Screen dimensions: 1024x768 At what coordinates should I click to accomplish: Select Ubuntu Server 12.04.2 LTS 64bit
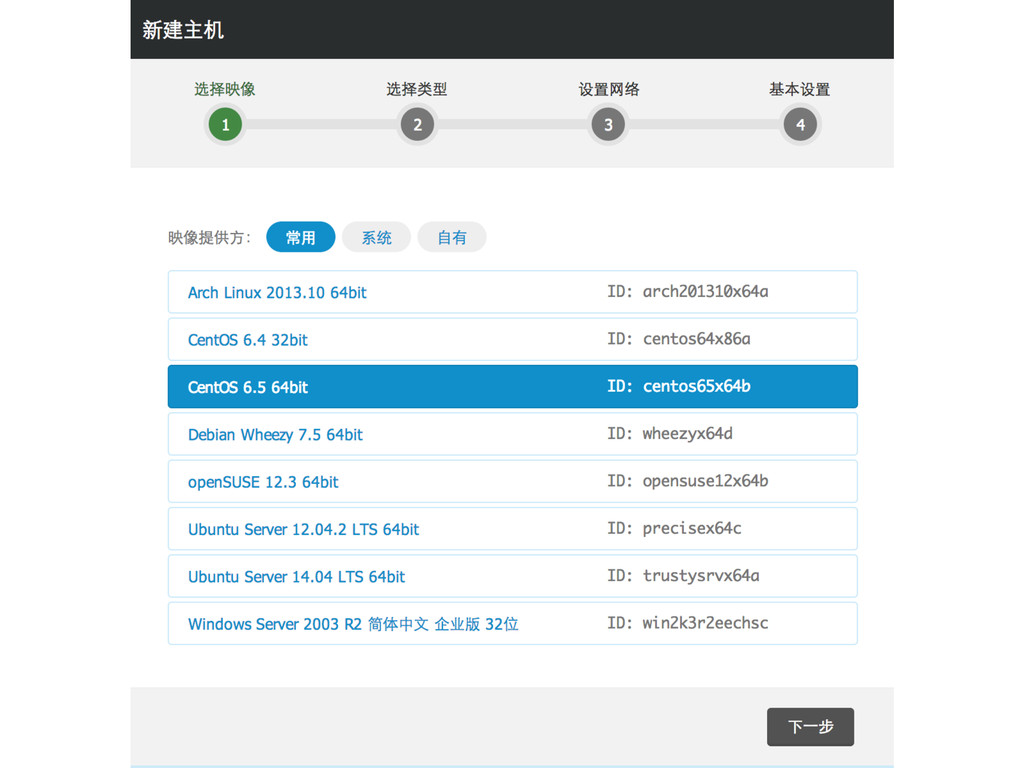(513, 529)
